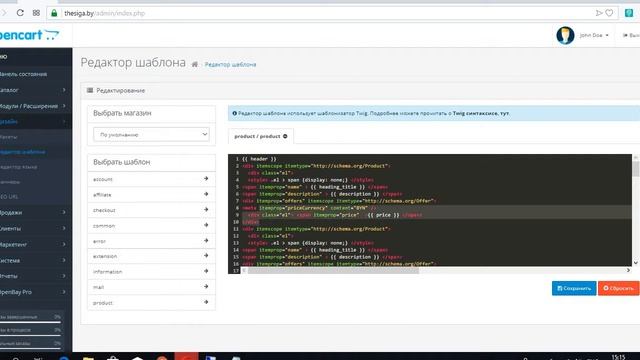Expand the Каталог sidebar menu
640x360 pixels.
click(36, 90)
